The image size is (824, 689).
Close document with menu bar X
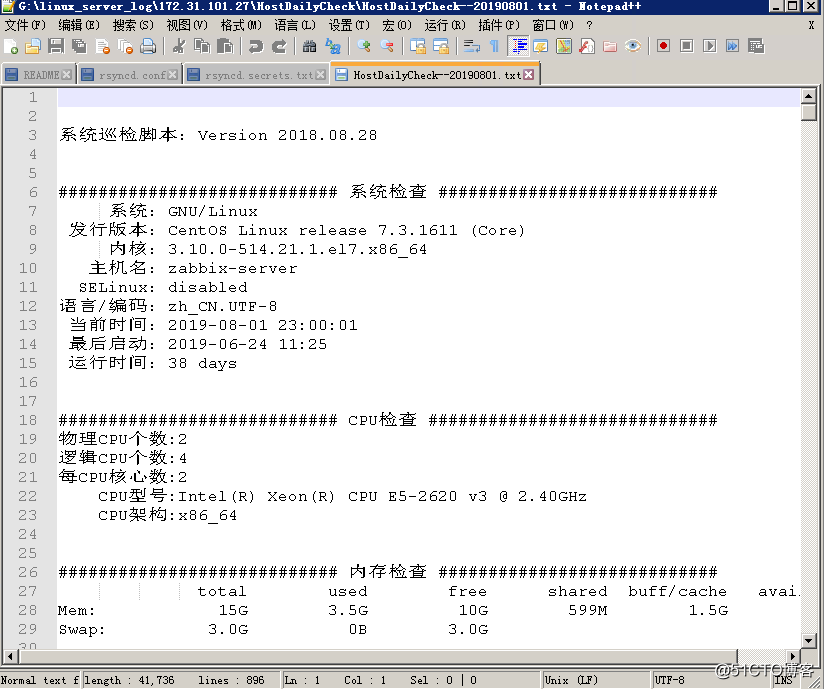811,25
